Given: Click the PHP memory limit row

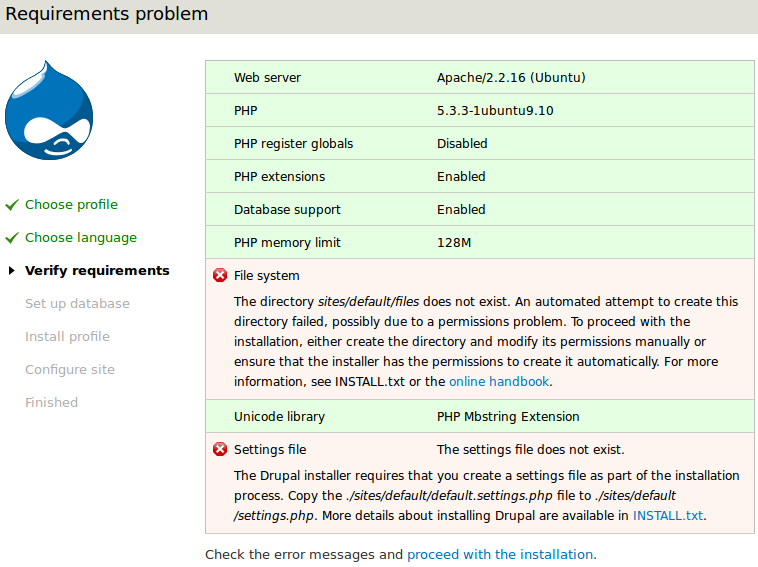Looking at the screenshot, I should tap(480, 243).
